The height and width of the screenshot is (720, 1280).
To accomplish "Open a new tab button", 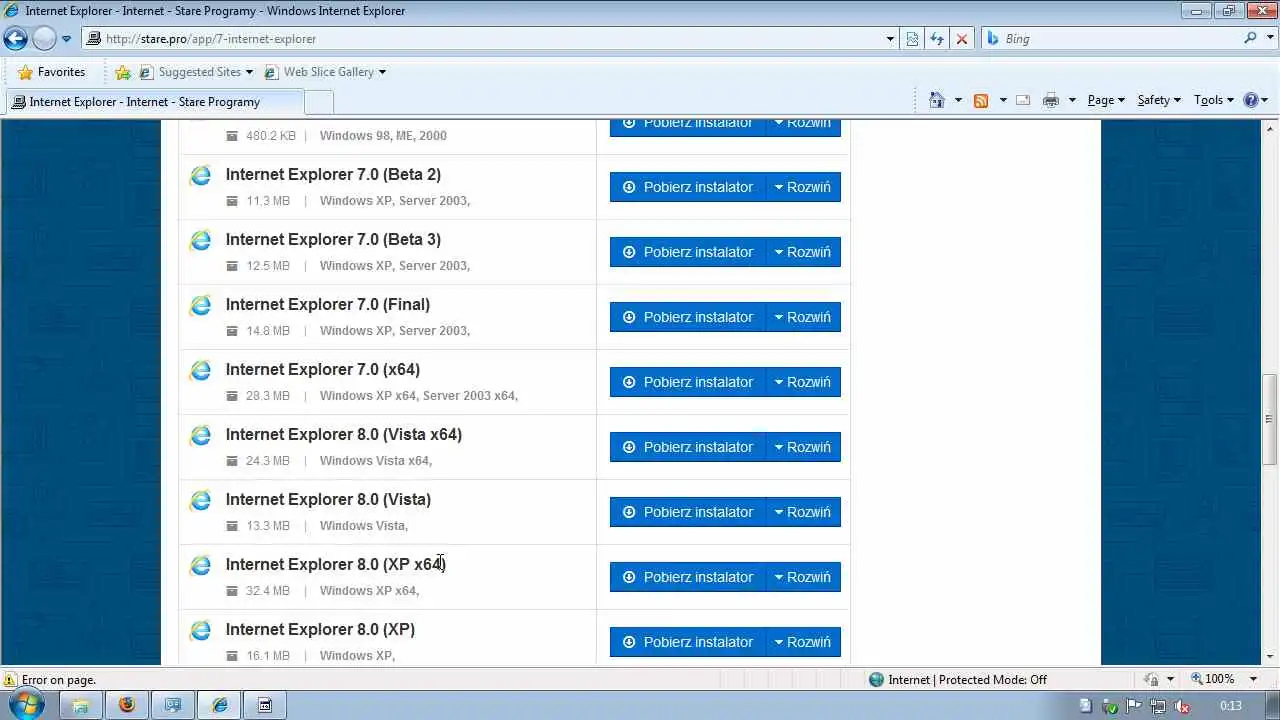I will pyautogui.click(x=319, y=102).
